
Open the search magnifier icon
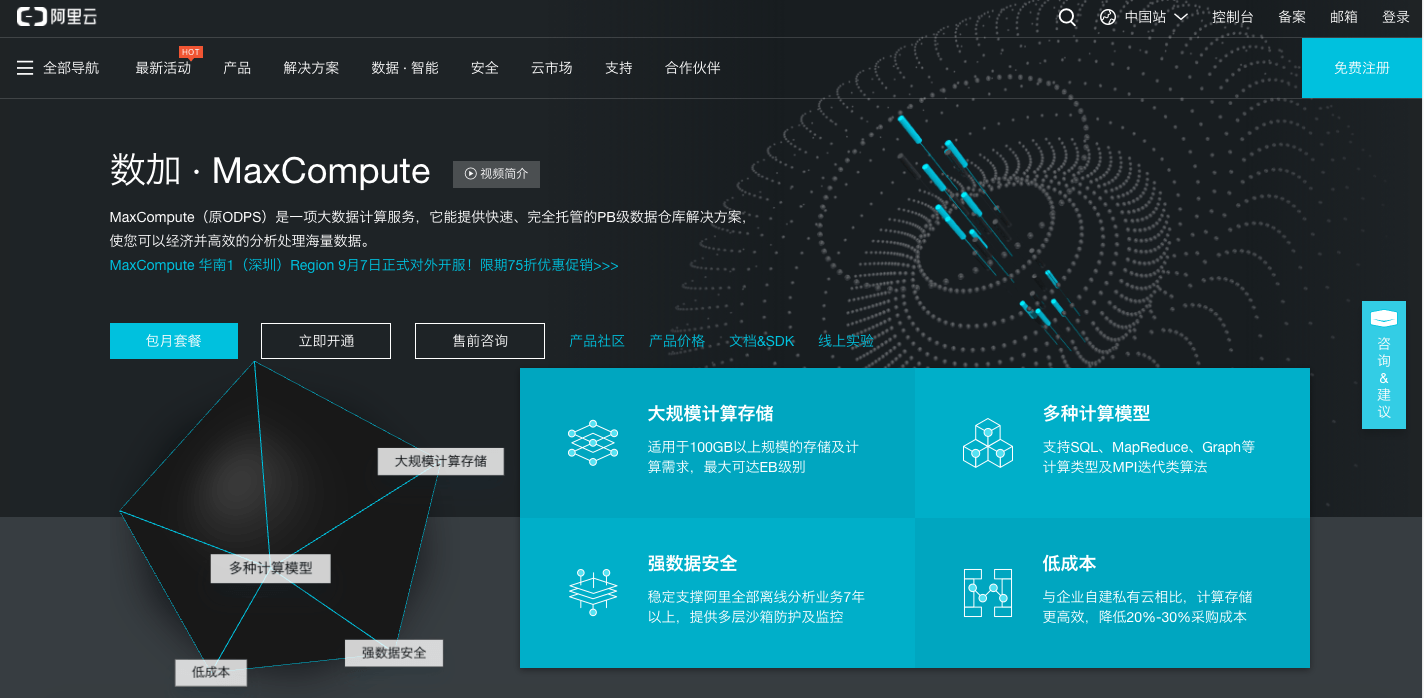1067,17
